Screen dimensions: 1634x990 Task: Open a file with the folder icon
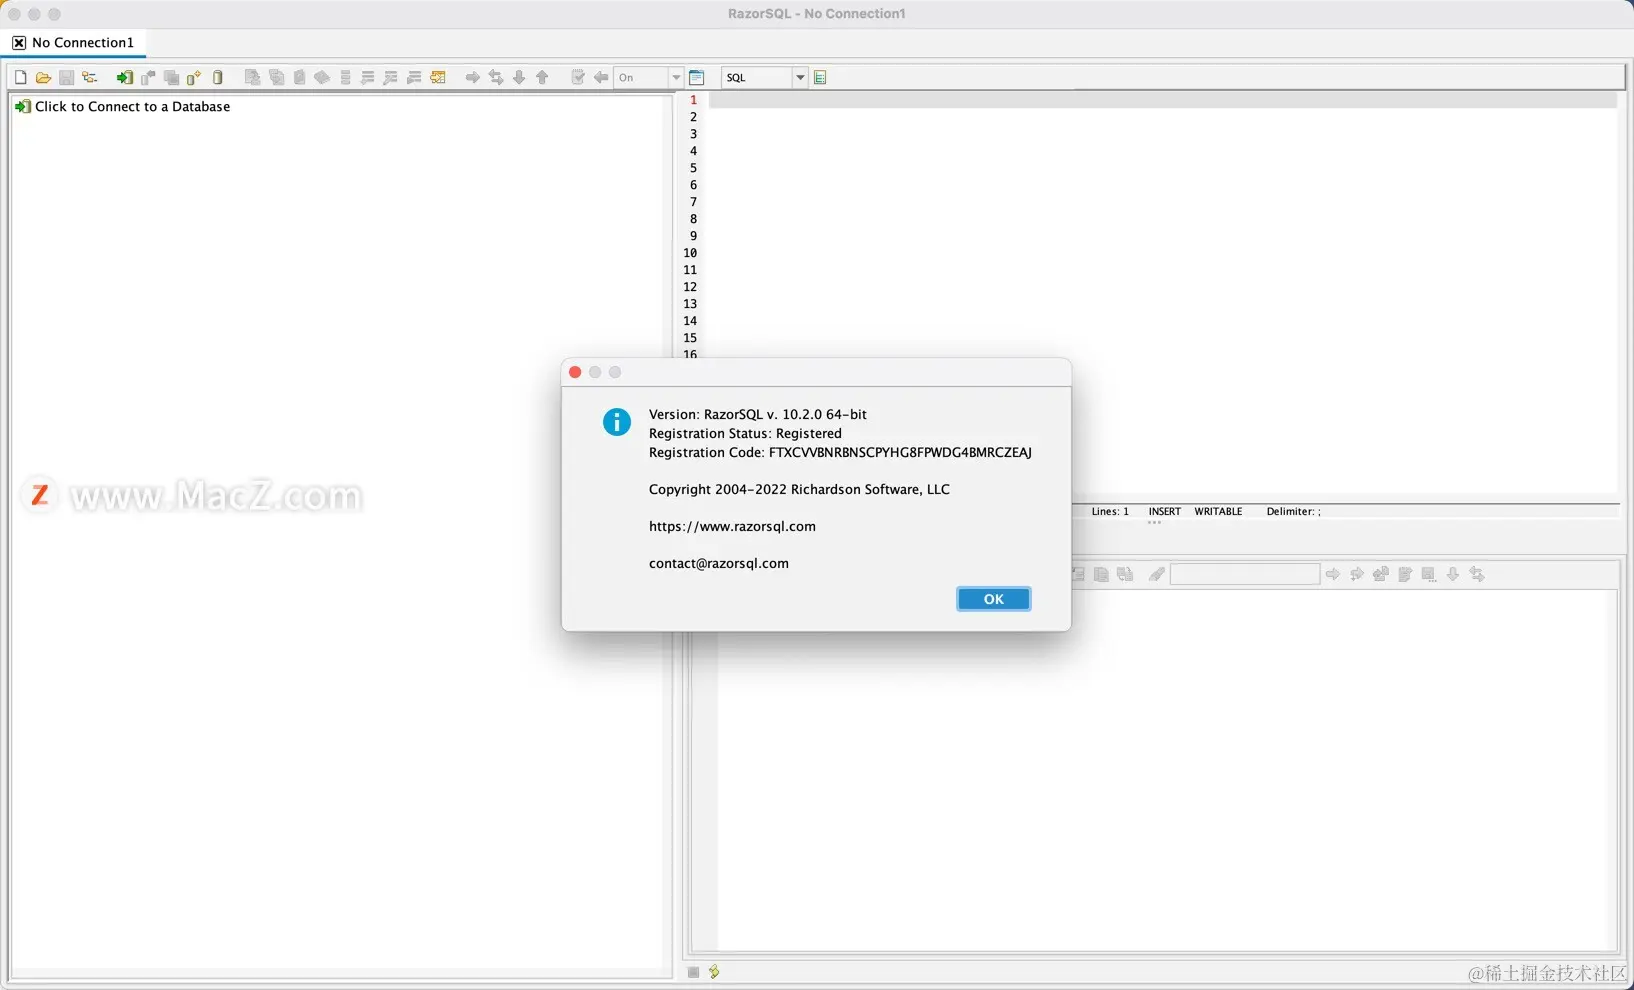tap(43, 77)
